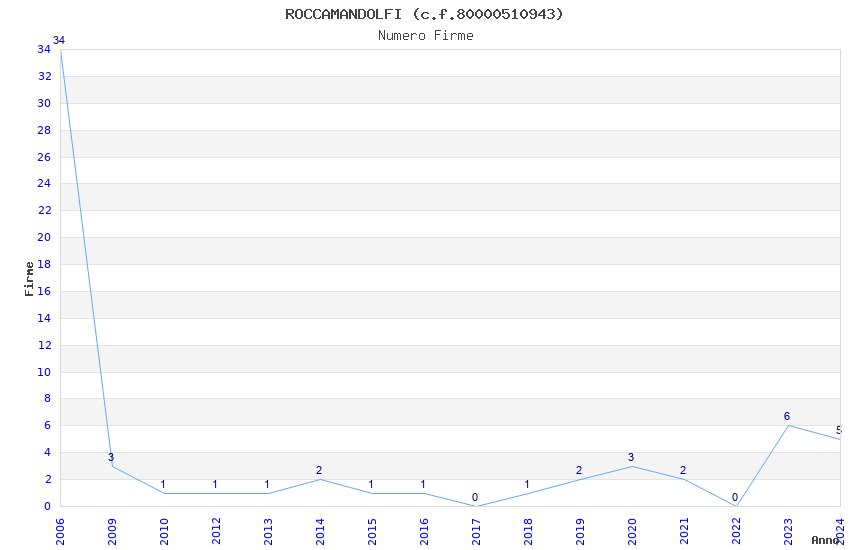850x550 pixels.
Task: Click the Anno x-axis title
Action: coord(825,540)
